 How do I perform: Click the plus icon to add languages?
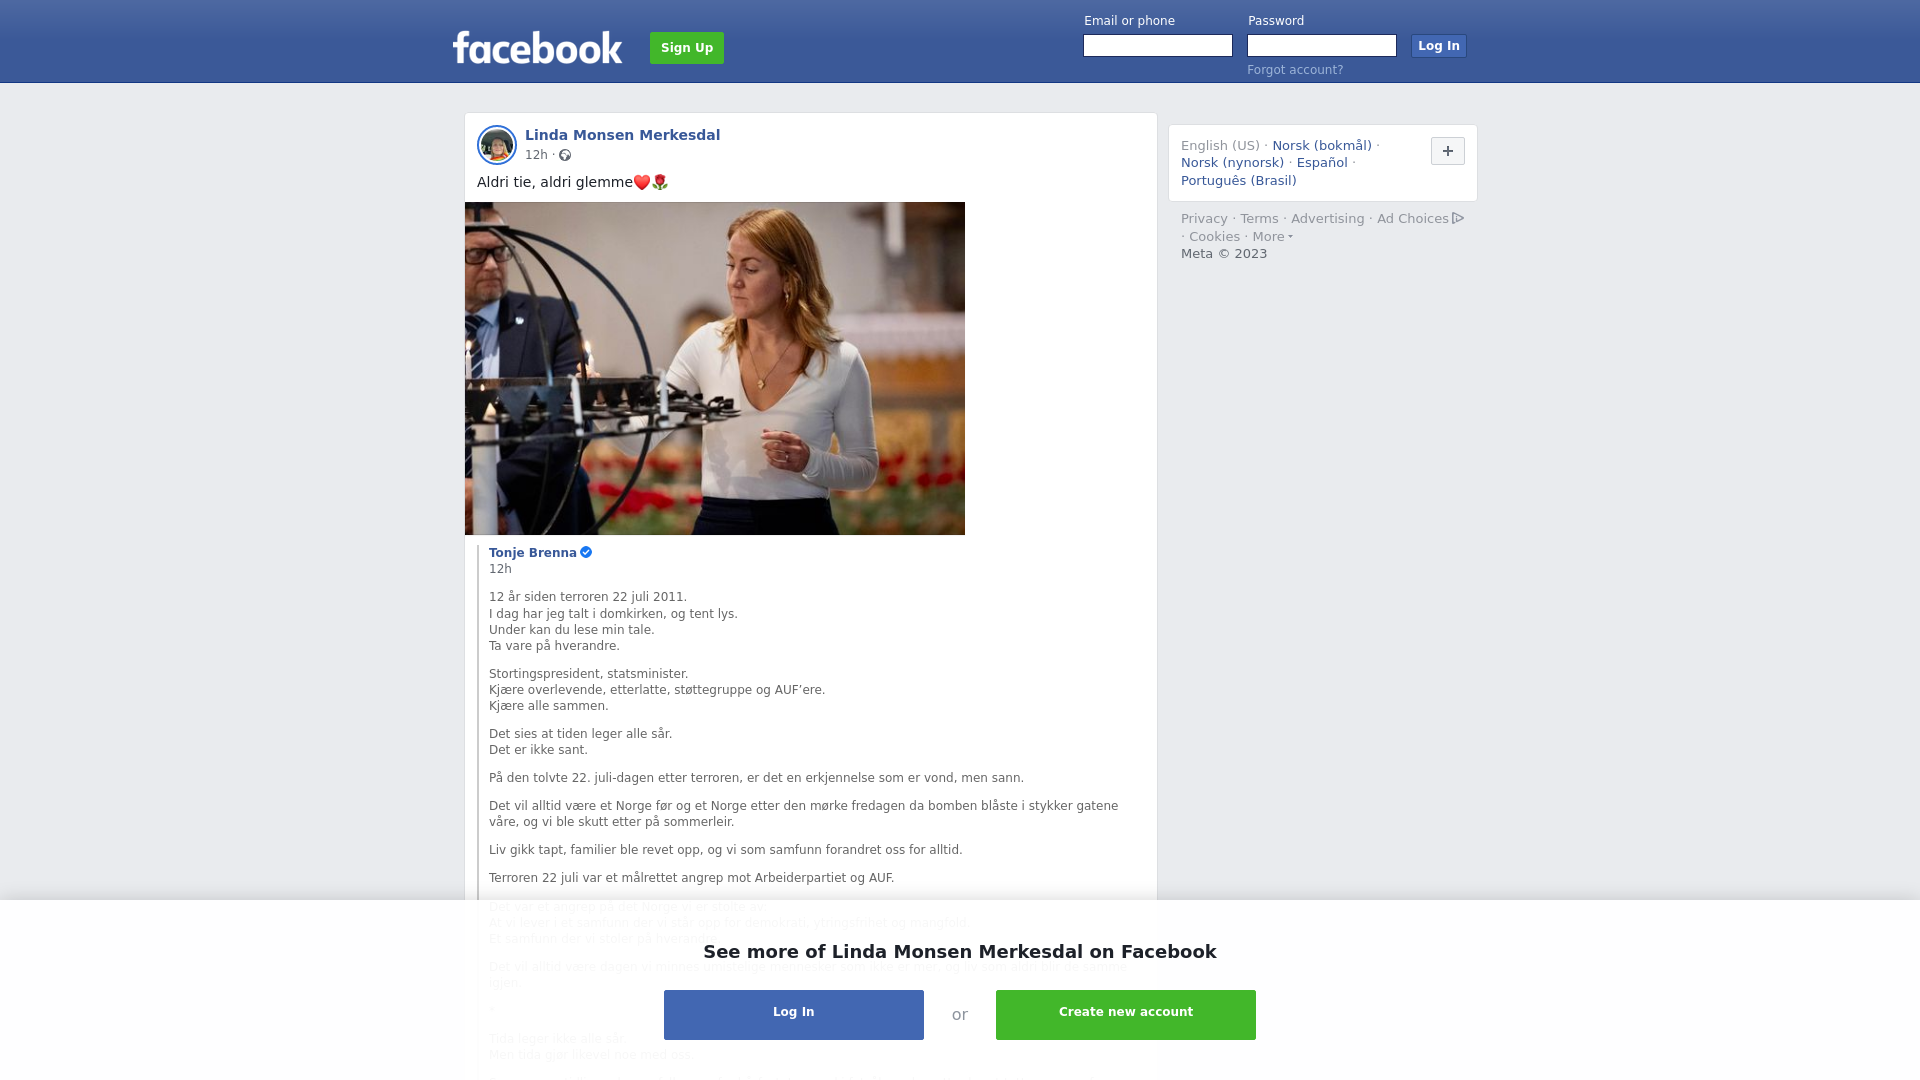(1447, 151)
